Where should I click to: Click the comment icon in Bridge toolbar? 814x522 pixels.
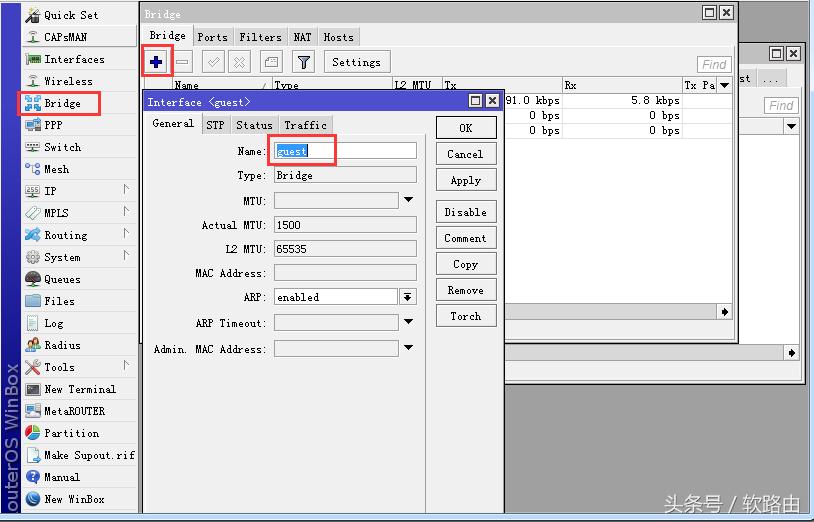pyautogui.click(x=271, y=62)
